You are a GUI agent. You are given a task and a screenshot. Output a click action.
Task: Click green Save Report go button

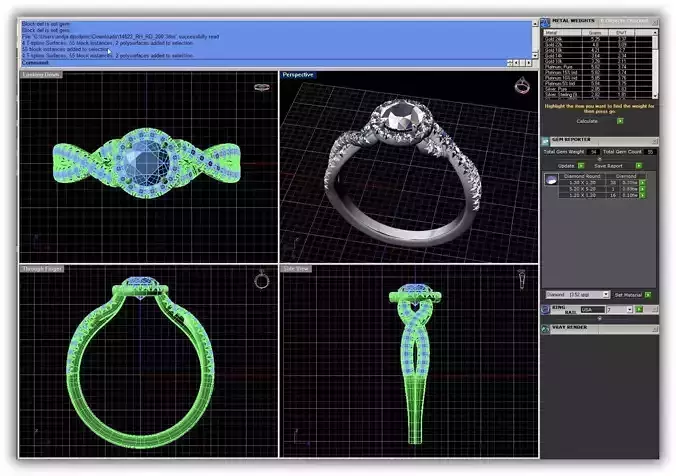click(x=639, y=166)
